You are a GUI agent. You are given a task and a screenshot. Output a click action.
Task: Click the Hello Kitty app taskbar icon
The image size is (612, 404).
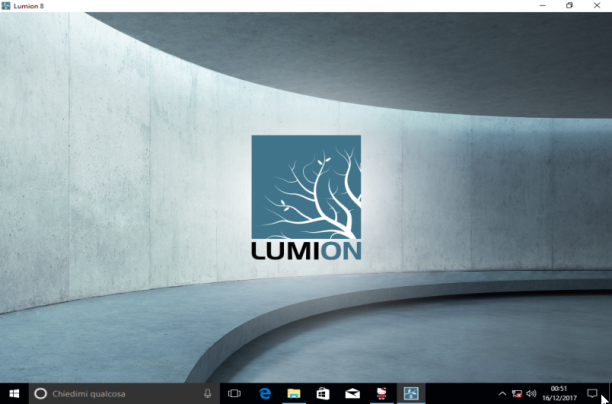click(381, 393)
